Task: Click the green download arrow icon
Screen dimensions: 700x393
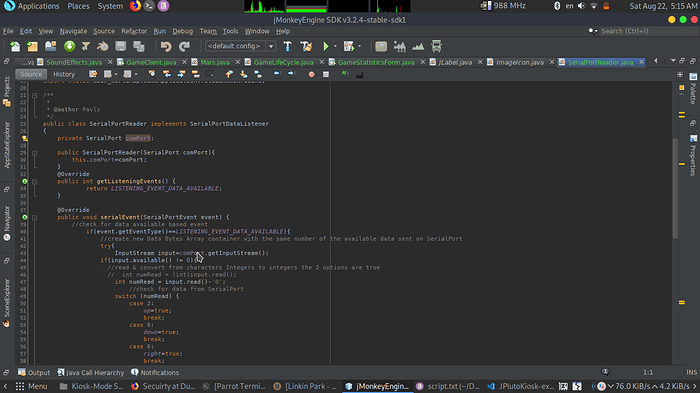Action: pos(69,46)
